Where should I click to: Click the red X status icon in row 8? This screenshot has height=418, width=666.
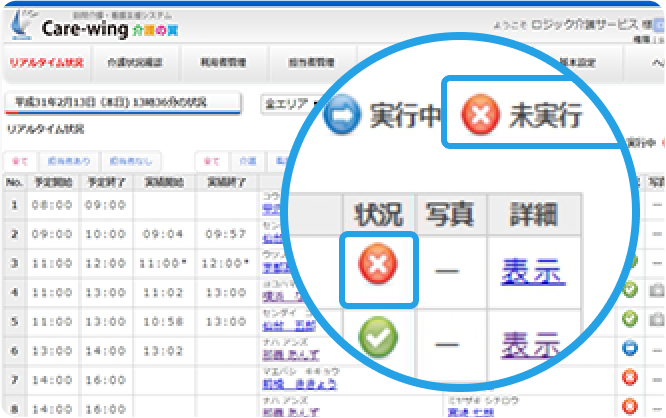pos(630,407)
